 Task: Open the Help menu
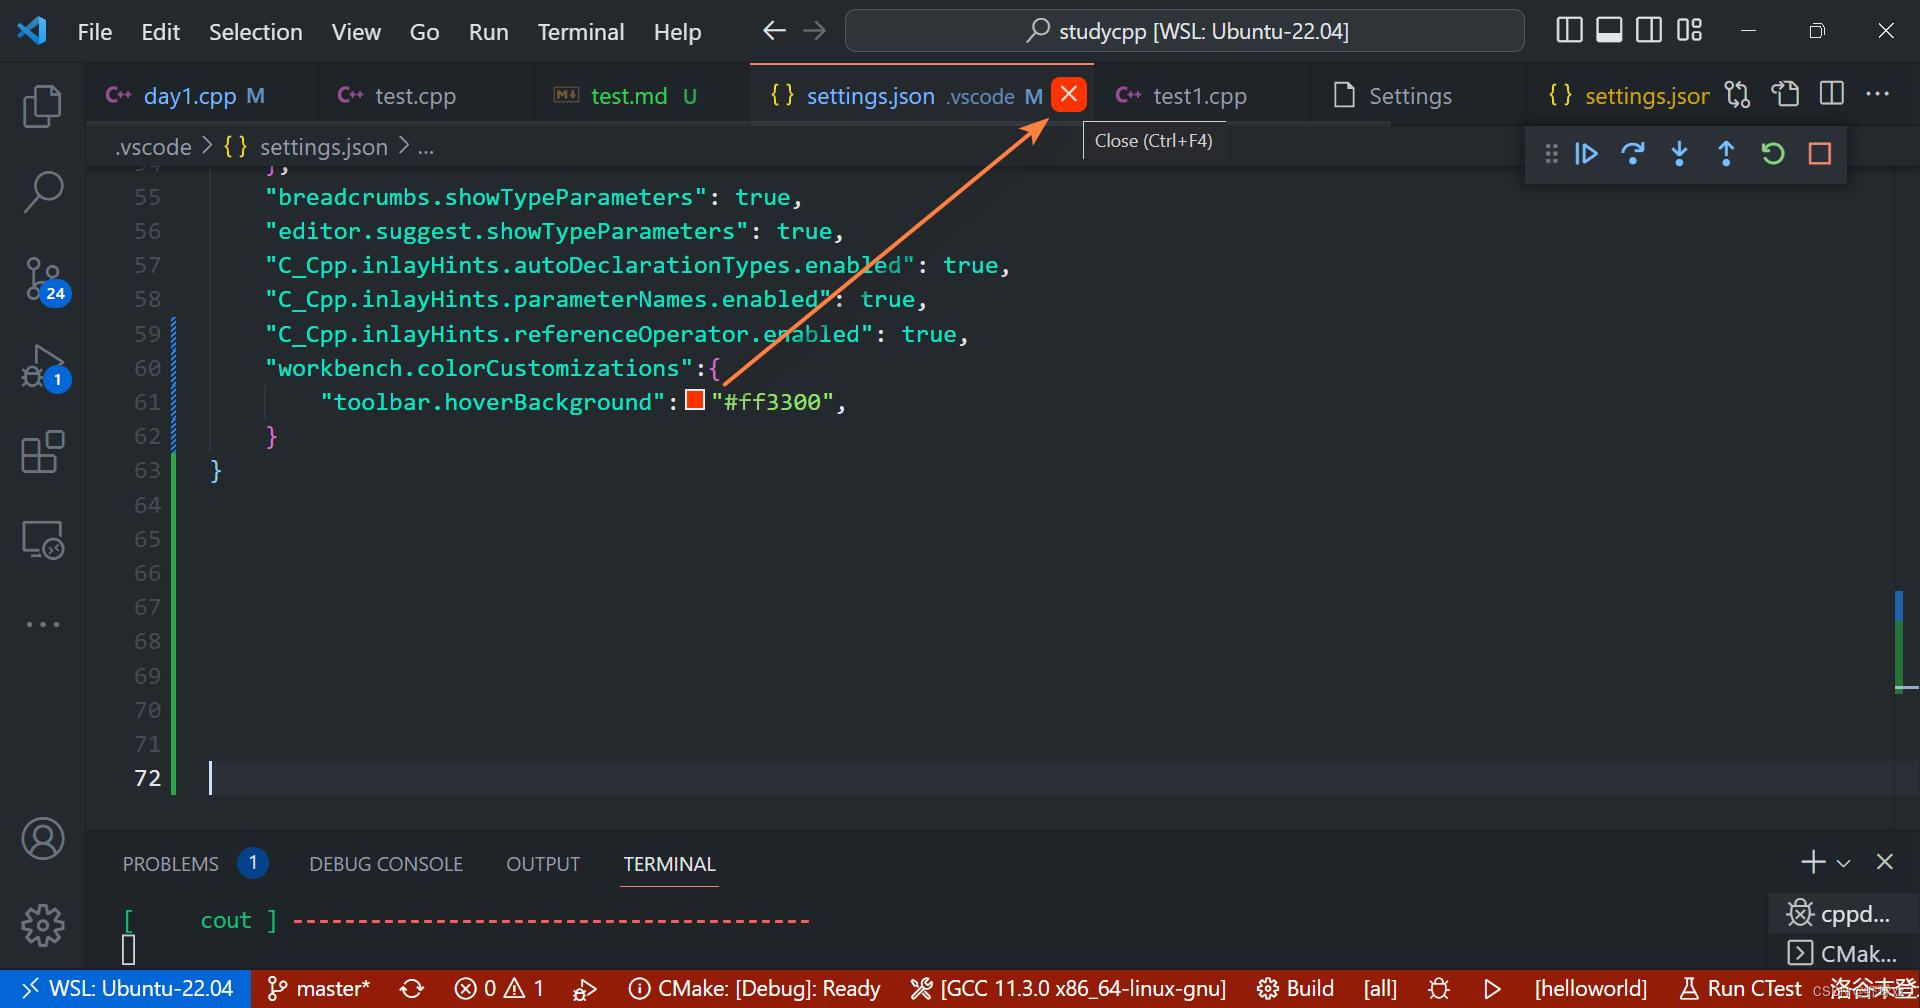677,32
